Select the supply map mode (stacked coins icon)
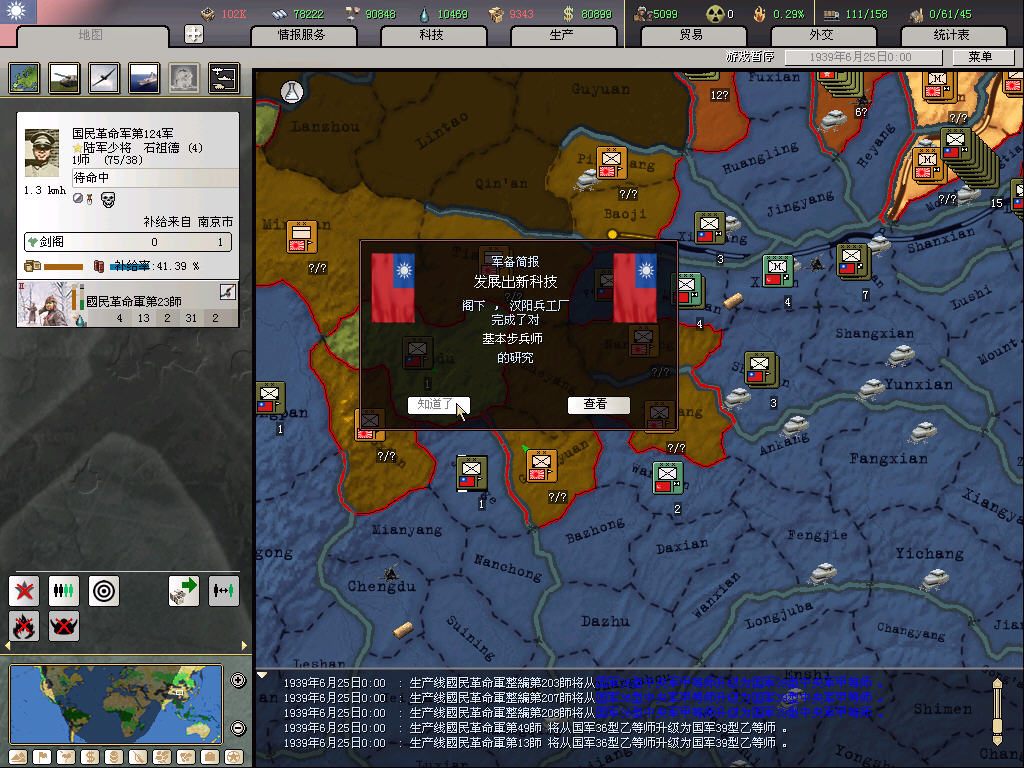Screen dimensions: 1024x768 [x=114, y=758]
